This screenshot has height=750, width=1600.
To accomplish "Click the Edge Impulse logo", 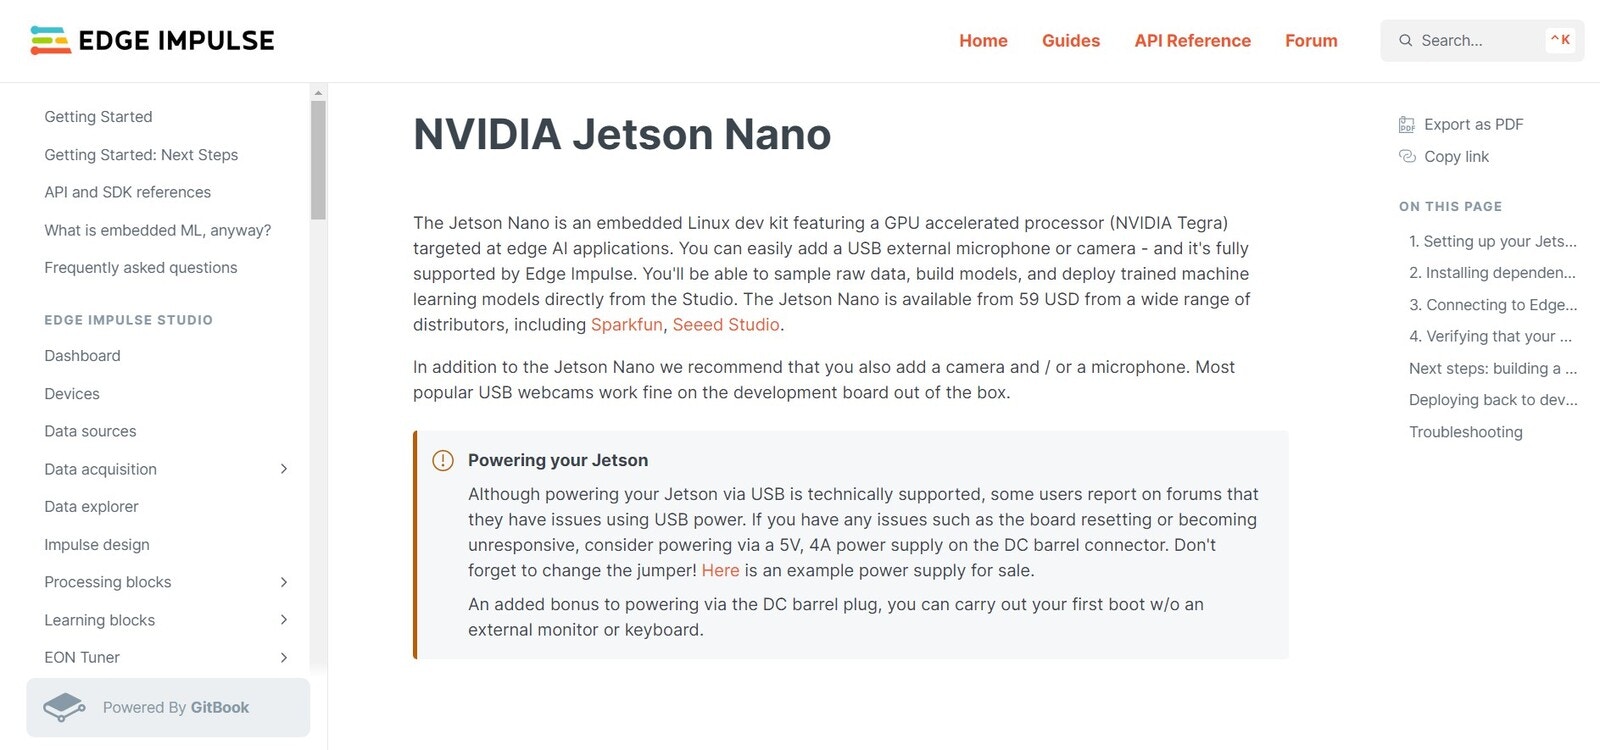I will (152, 40).
